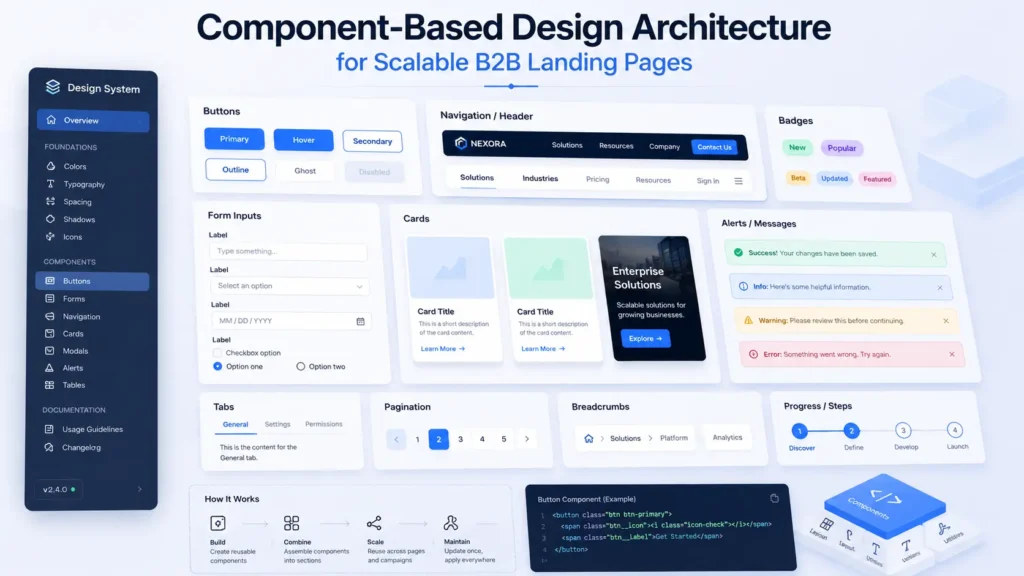Image resolution: width=1024 pixels, height=576 pixels.
Task: Click the 'Type something...' input field
Action: [288, 251]
